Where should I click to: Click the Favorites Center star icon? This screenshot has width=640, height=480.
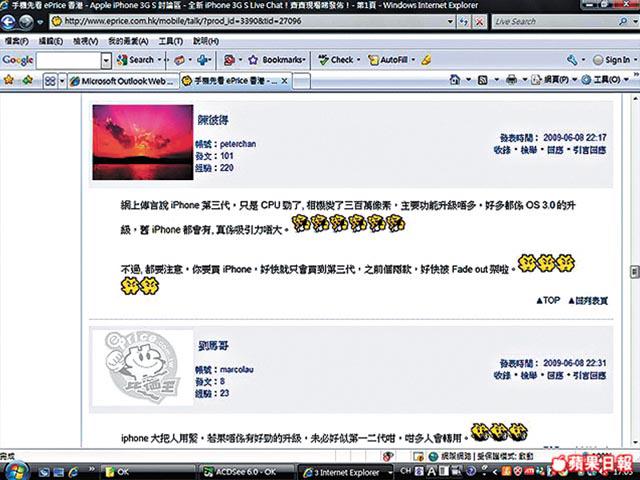8,80
